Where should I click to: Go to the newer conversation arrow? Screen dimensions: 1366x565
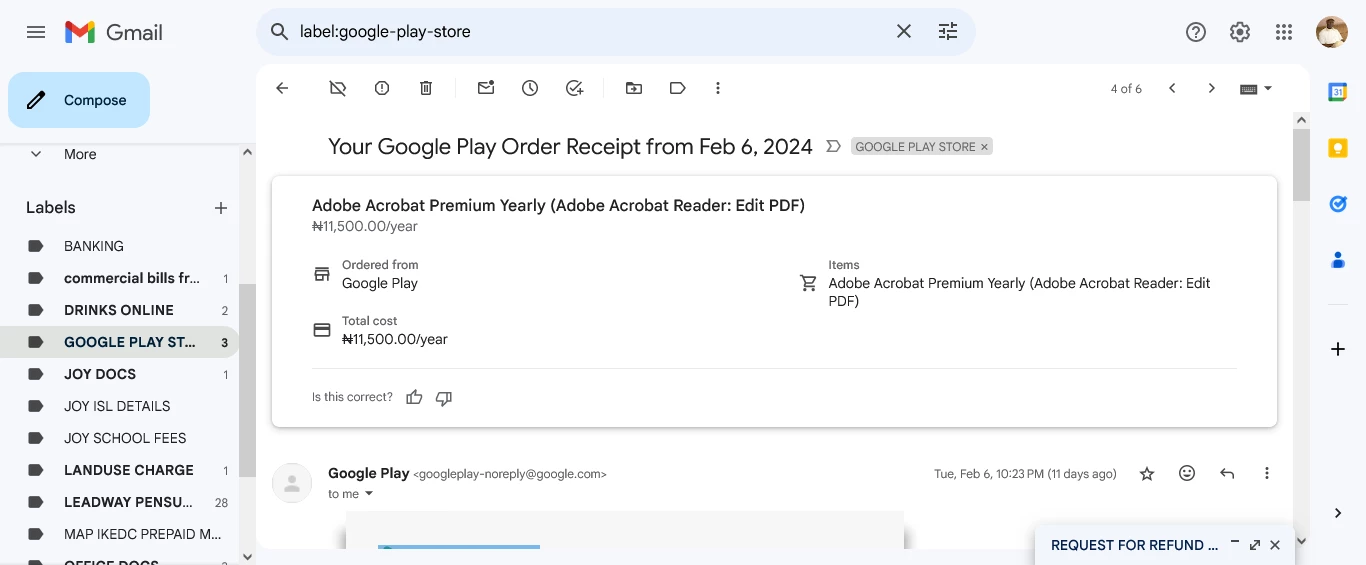pyautogui.click(x=1172, y=88)
